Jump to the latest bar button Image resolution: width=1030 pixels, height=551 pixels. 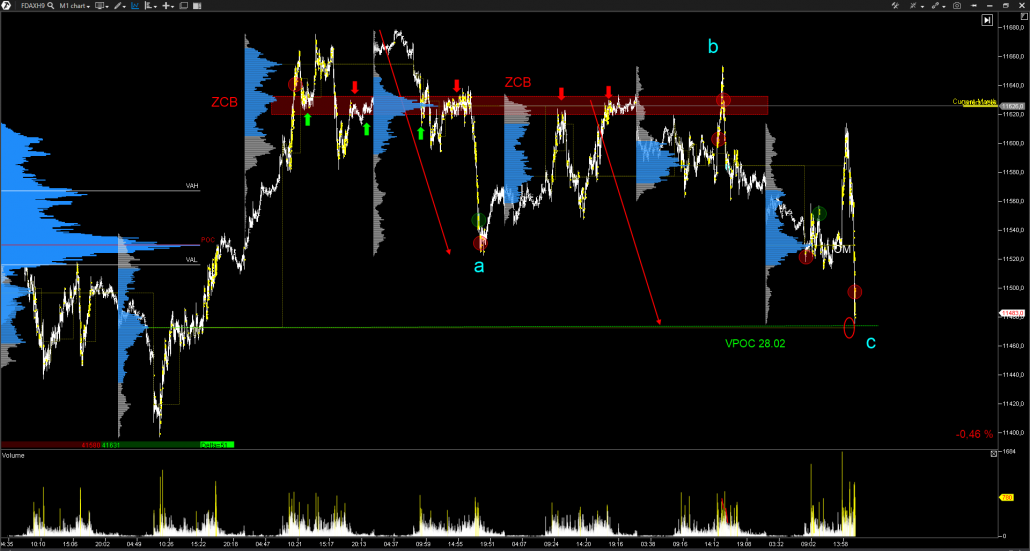[x=987, y=20]
